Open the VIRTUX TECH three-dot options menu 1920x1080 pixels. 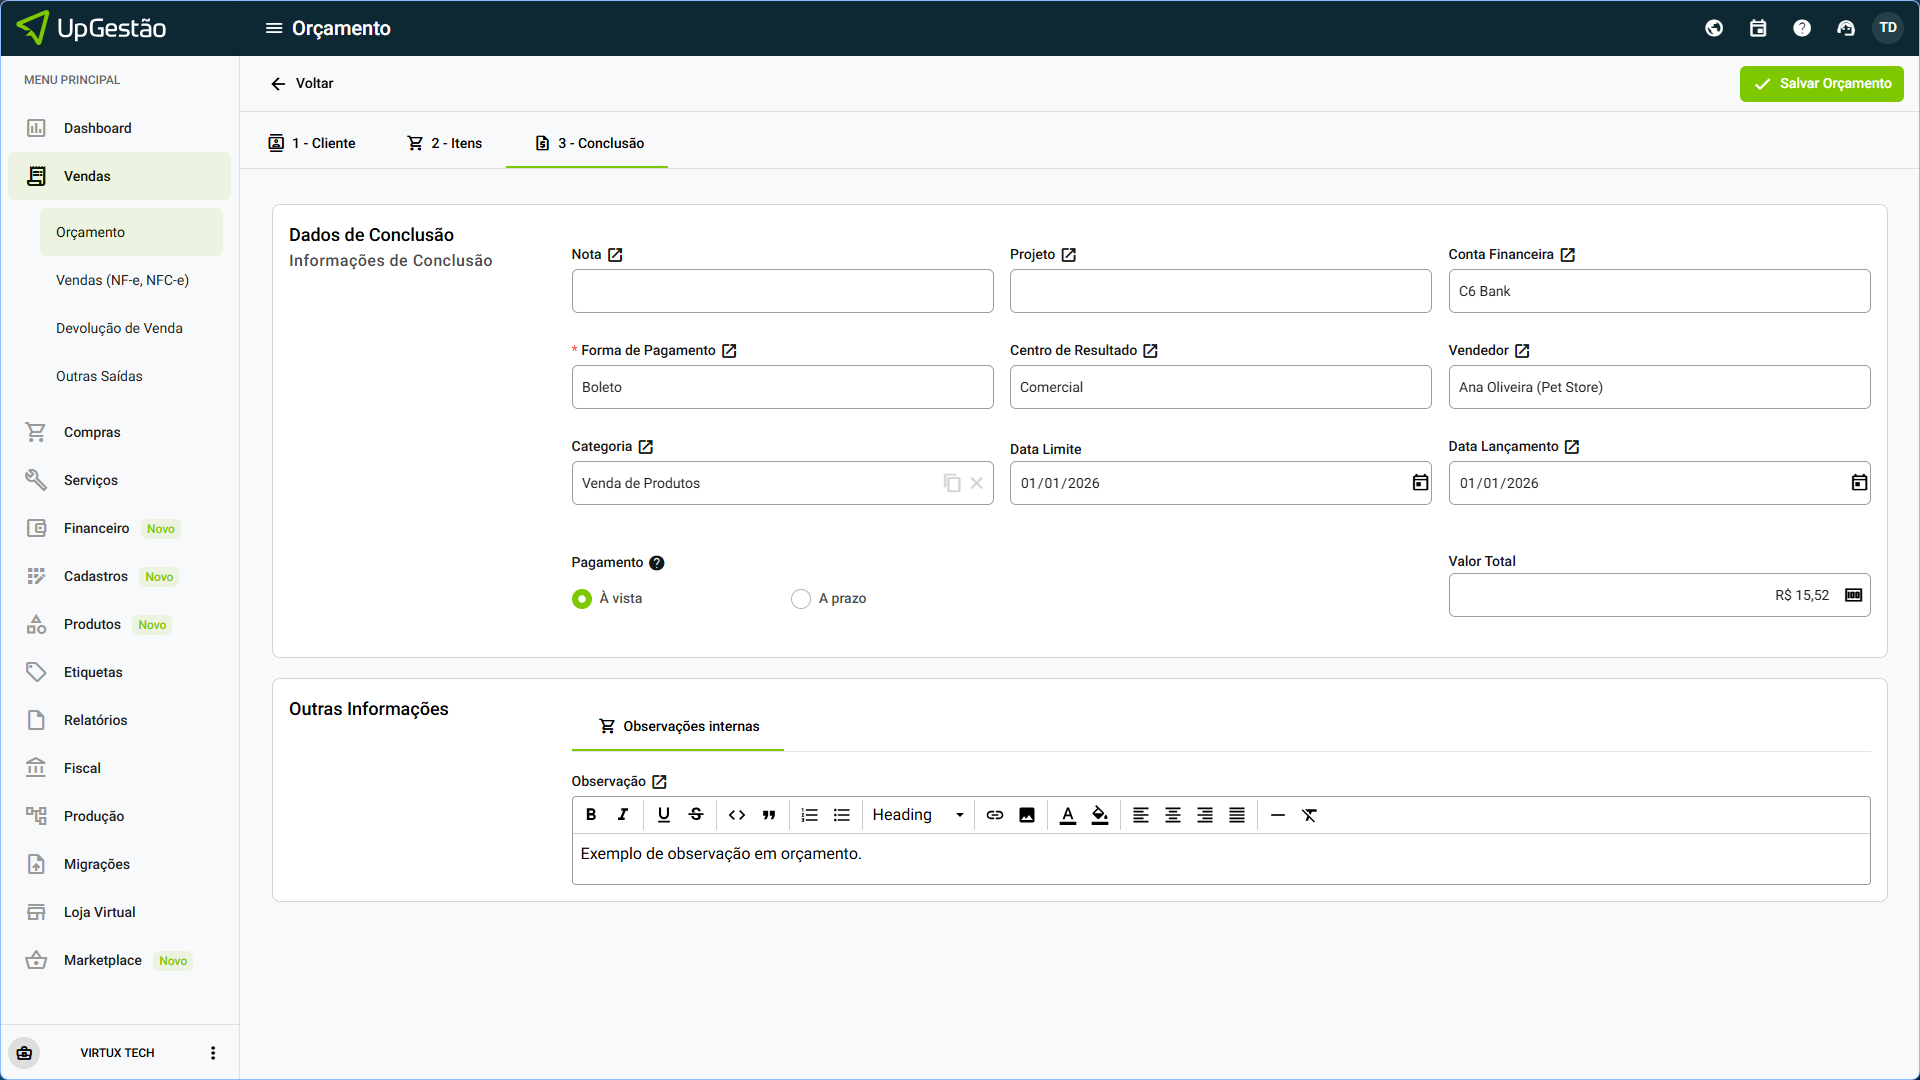[213, 1053]
